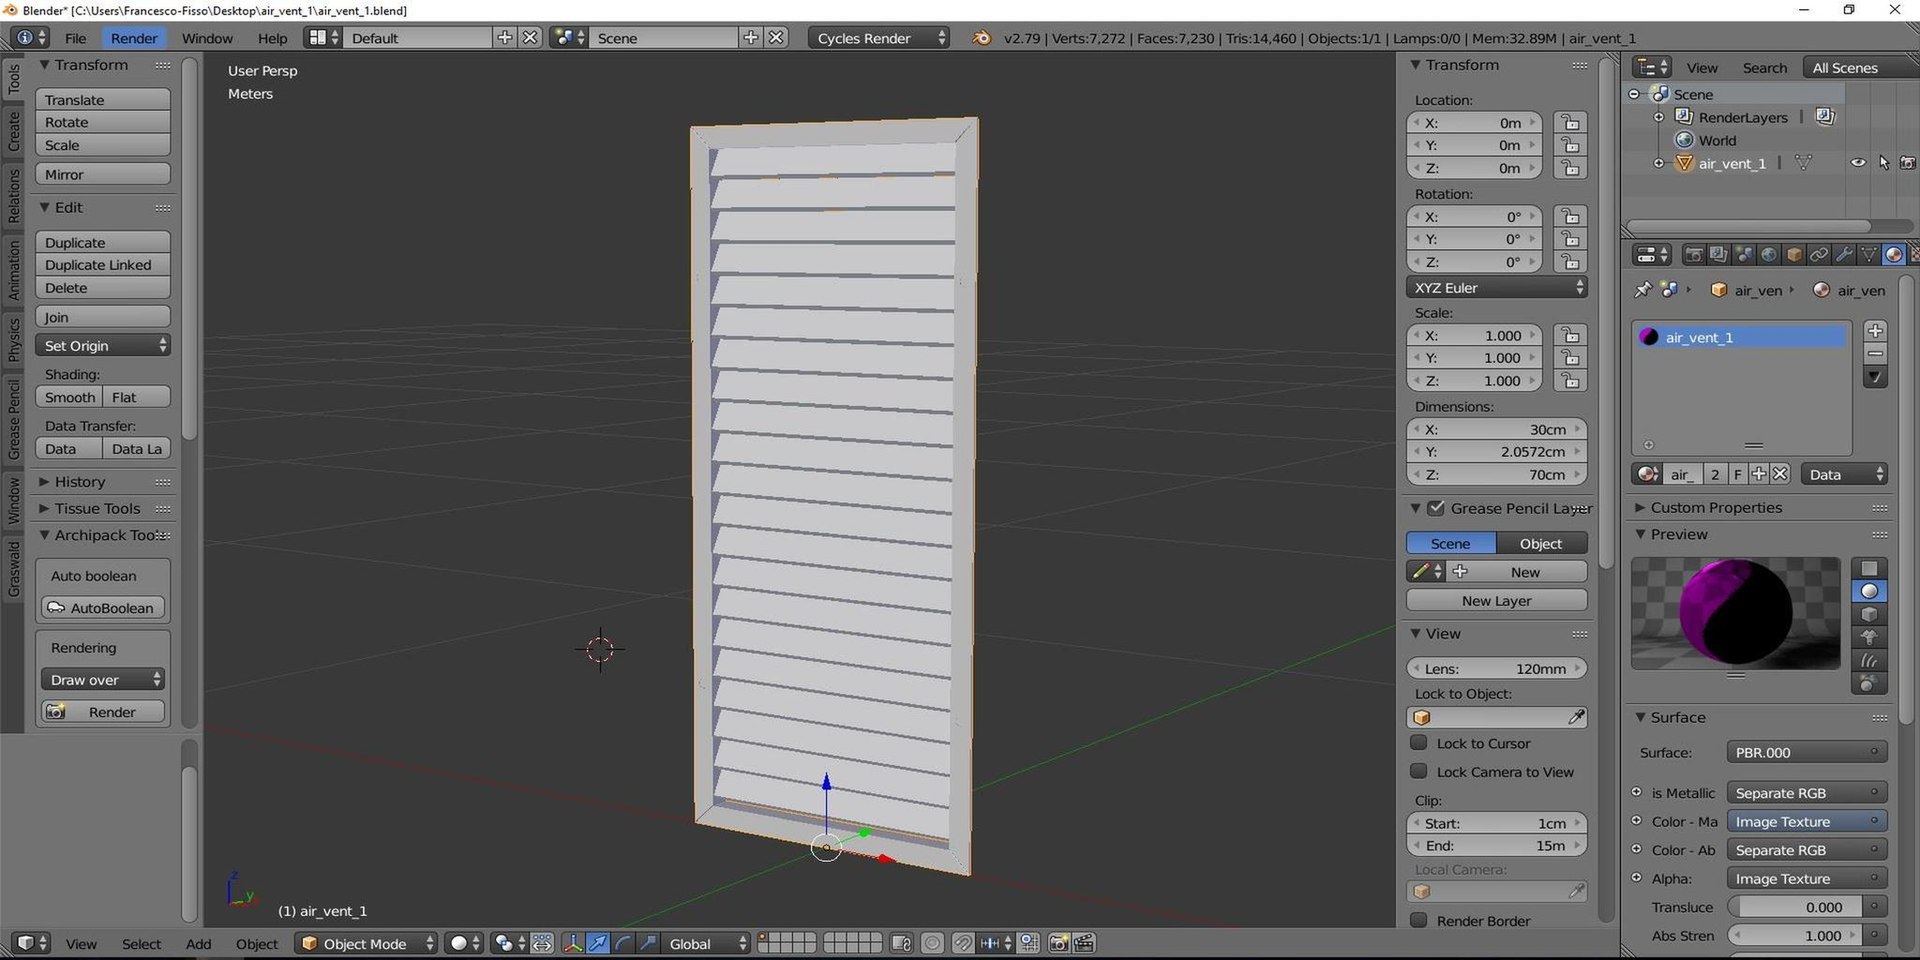The height and width of the screenshot is (960, 1920).
Task: Open the File menu
Action: [x=75, y=38]
